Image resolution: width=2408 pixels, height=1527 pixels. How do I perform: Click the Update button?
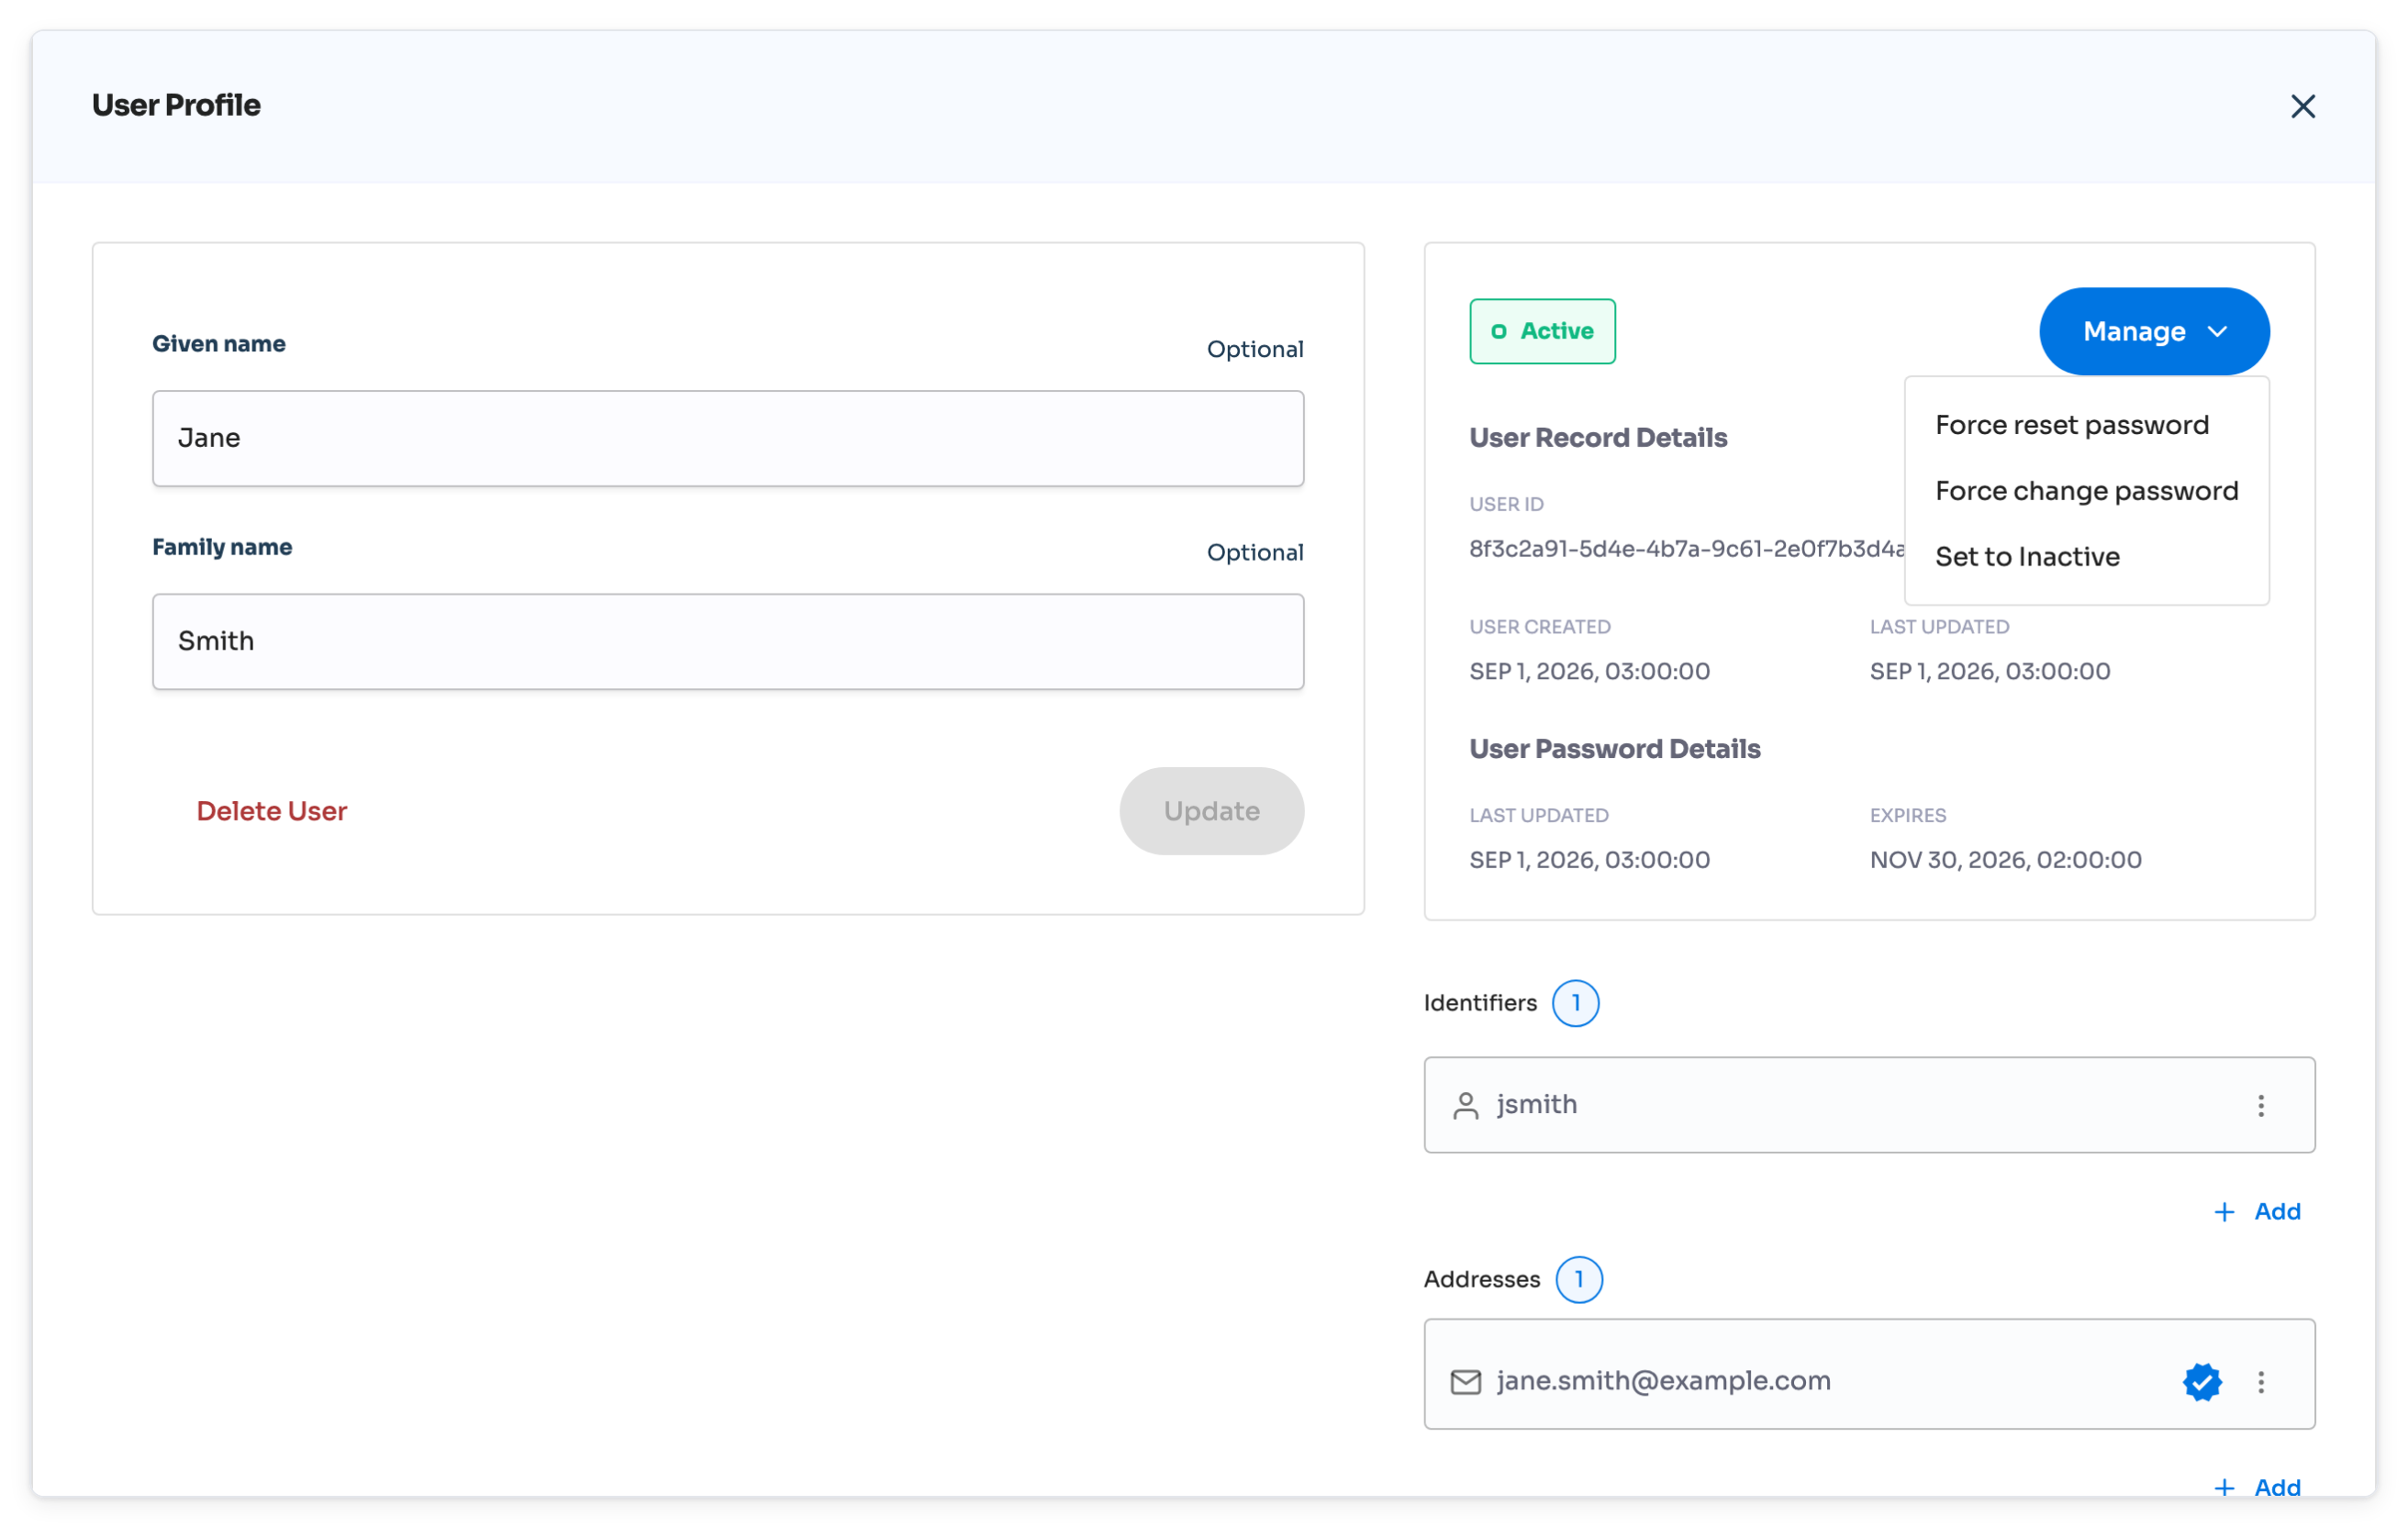(1211, 811)
